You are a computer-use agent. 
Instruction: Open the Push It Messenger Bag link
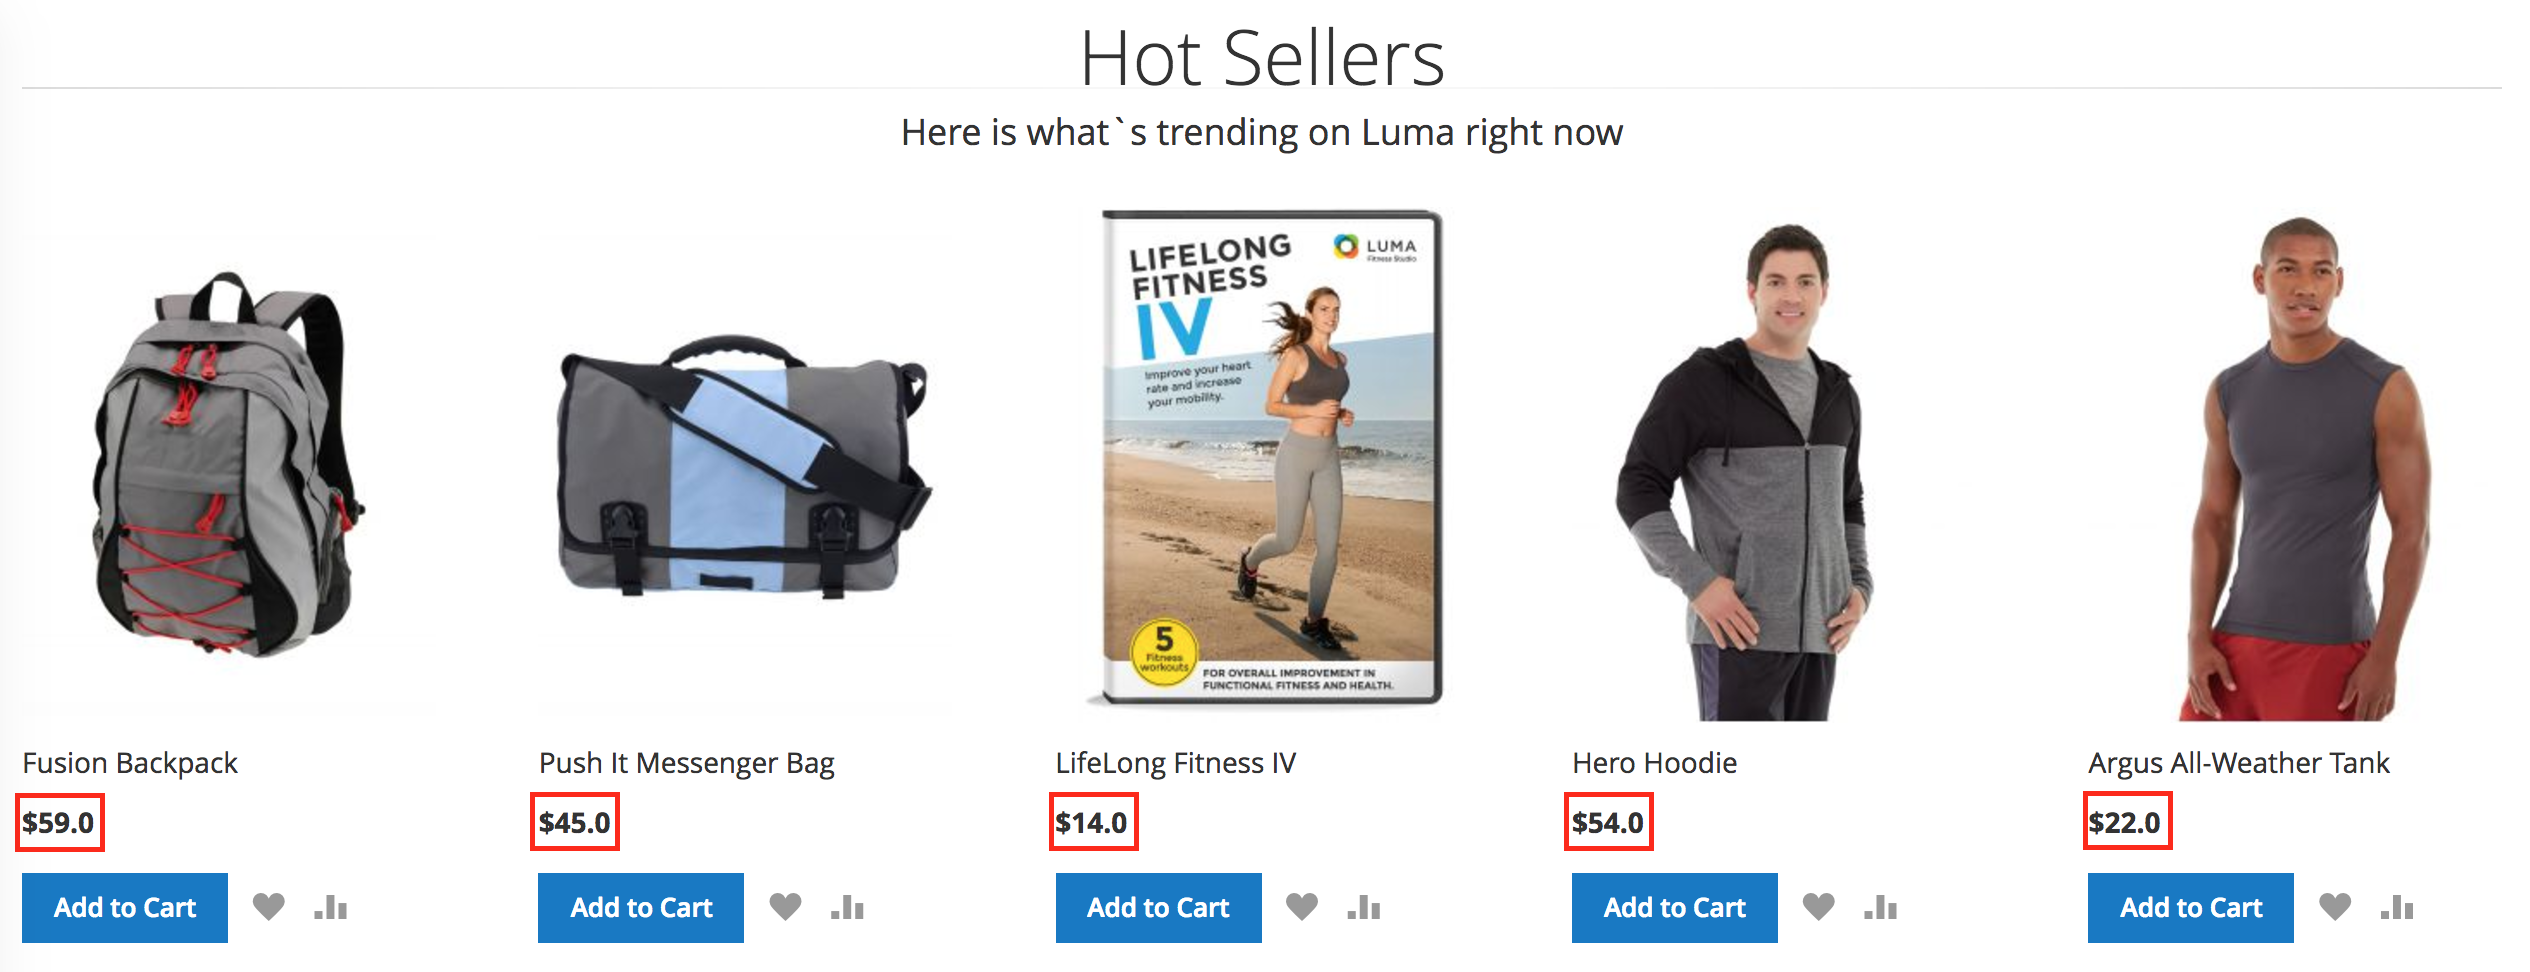pyautogui.click(x=687, y=763)
